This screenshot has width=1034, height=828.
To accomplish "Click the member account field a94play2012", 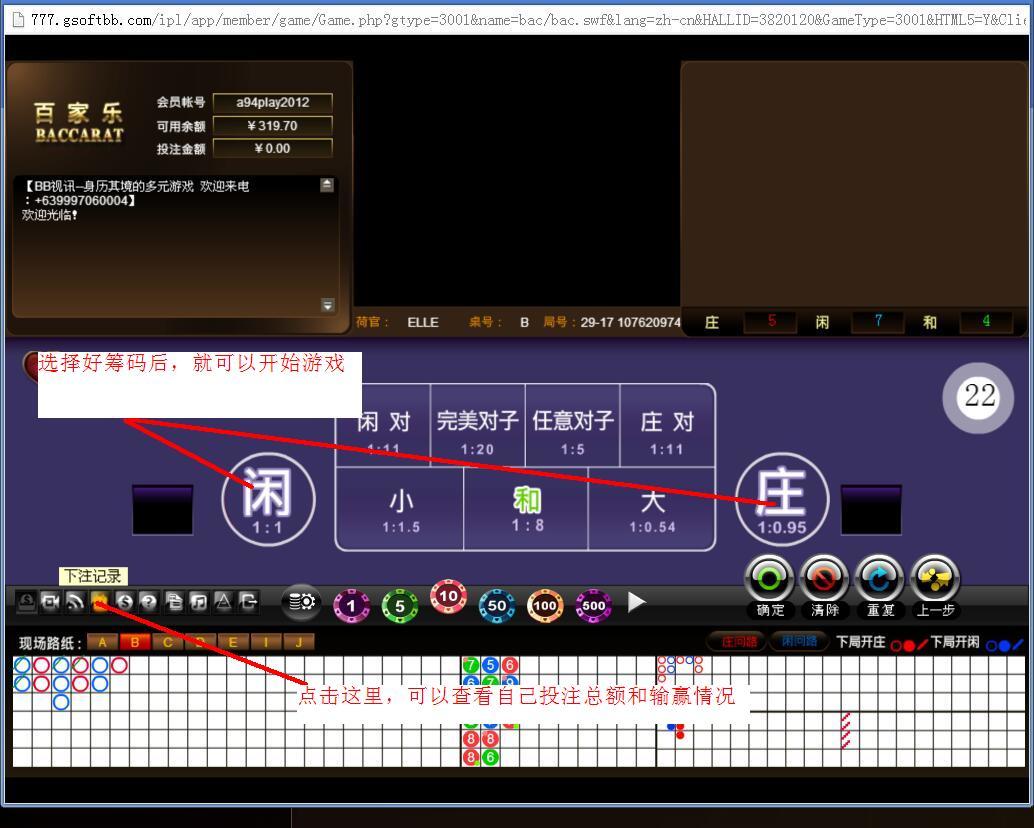I will (x=272, y=102).
